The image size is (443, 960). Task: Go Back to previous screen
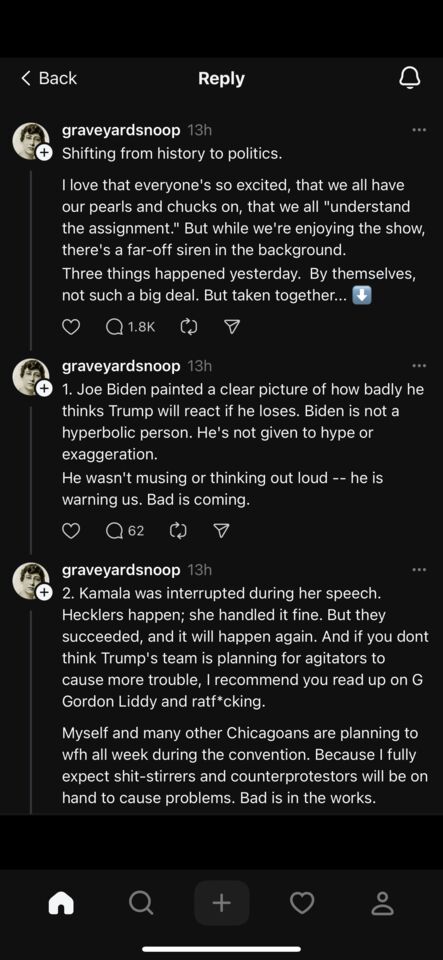pos(49,78)
